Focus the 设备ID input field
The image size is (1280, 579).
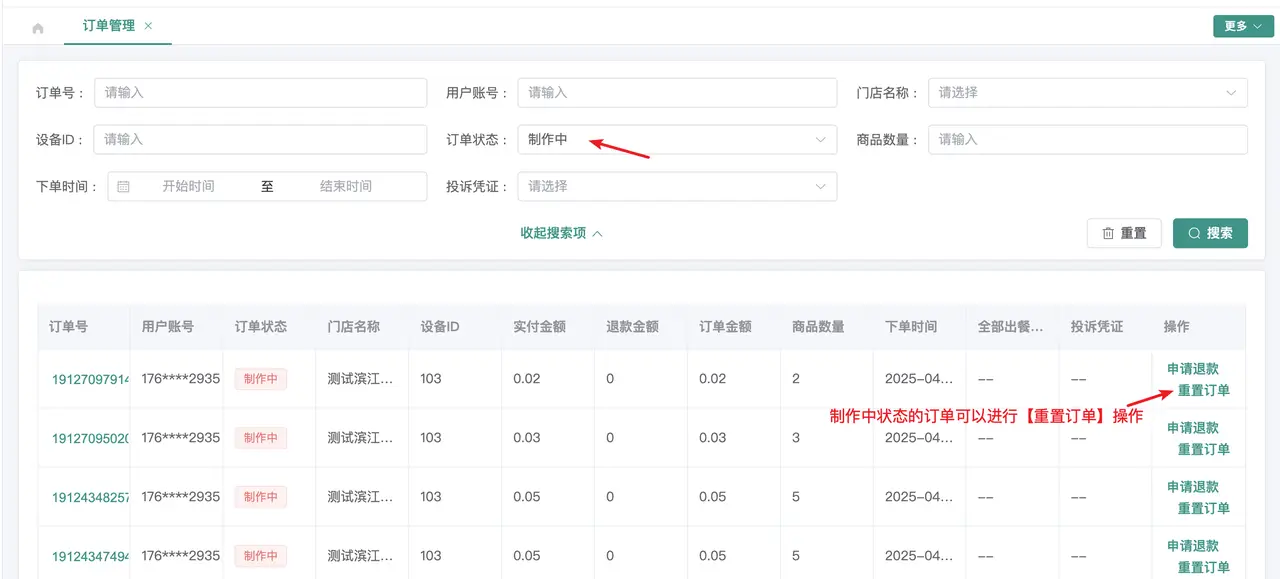[260, 139]
